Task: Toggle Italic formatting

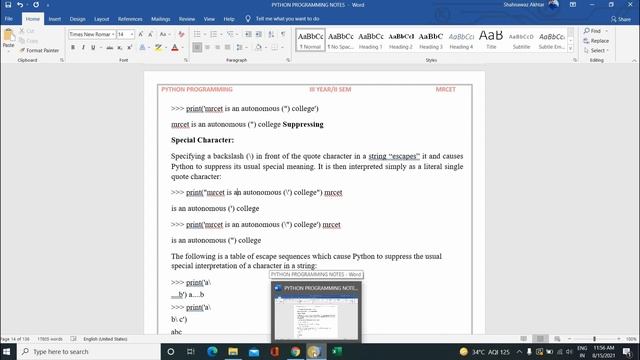Action: [x=83, y=48]
